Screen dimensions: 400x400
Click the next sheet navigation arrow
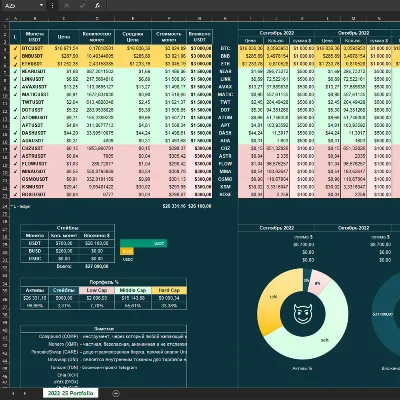coord(25,393)
